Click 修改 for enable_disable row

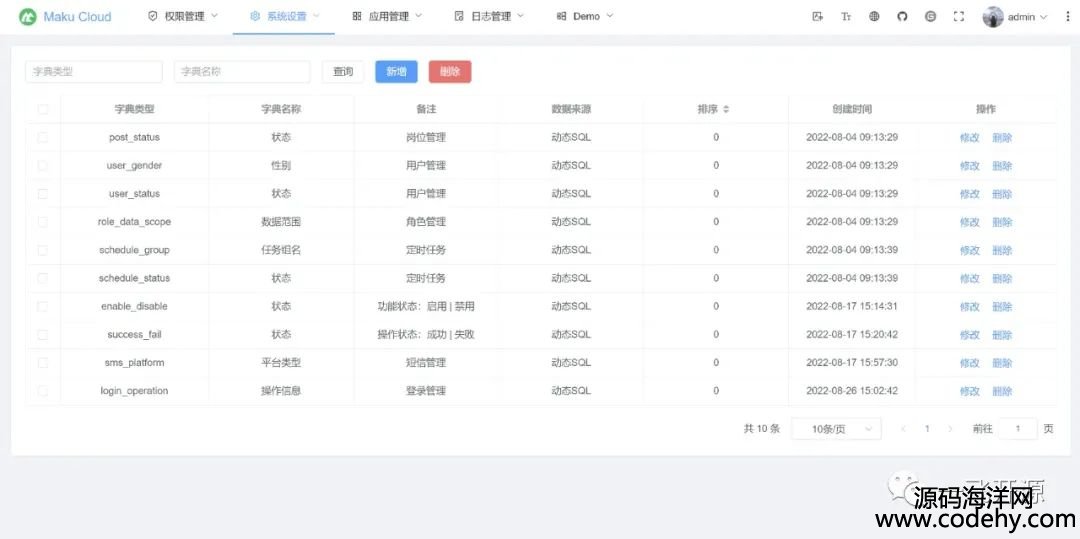click(970, 306)
